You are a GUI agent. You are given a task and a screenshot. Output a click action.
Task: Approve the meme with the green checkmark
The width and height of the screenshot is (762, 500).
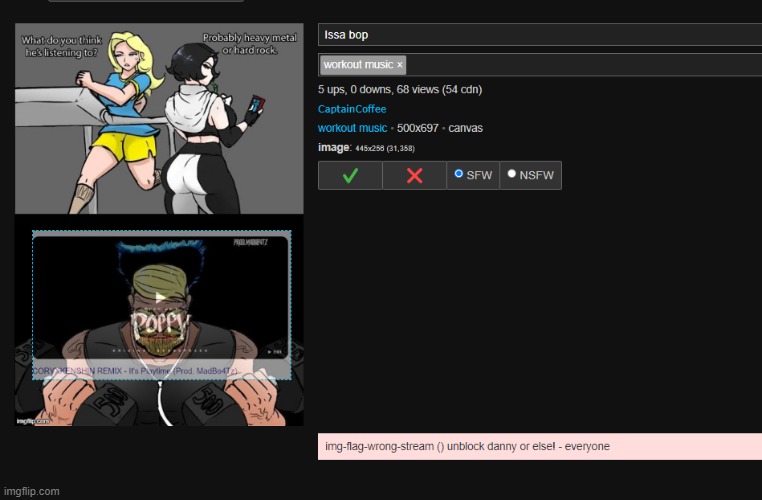click(350, 175)
